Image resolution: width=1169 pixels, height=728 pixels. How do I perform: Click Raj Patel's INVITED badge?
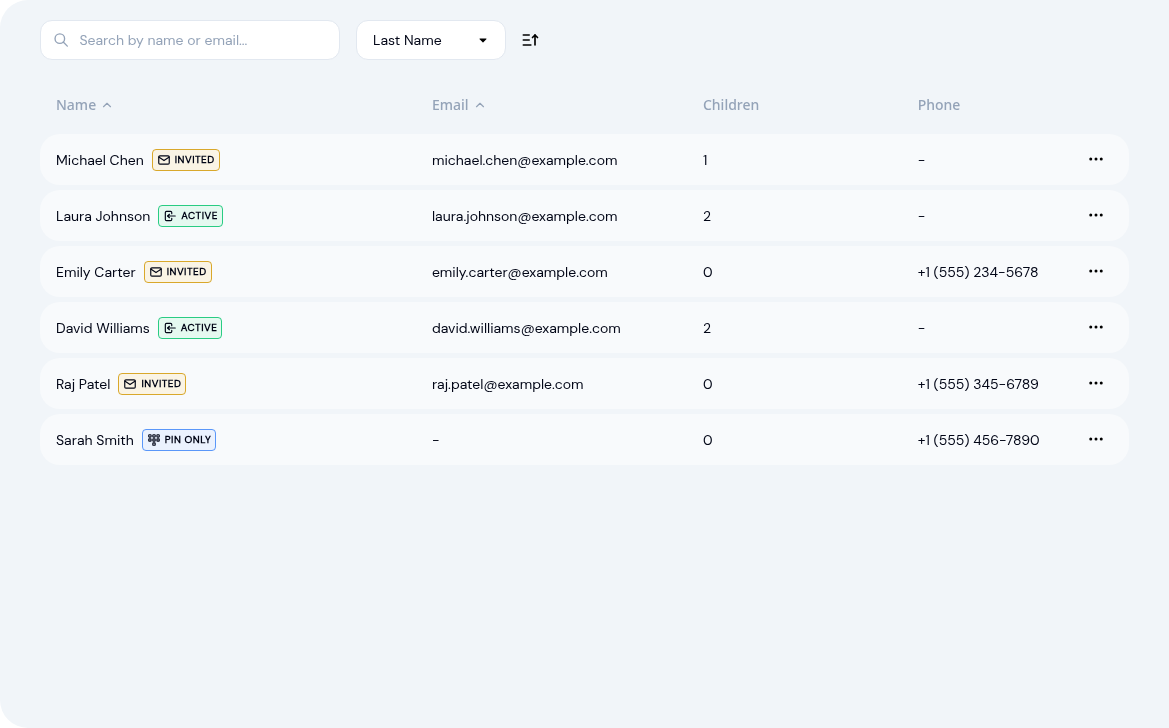(152, 383)
